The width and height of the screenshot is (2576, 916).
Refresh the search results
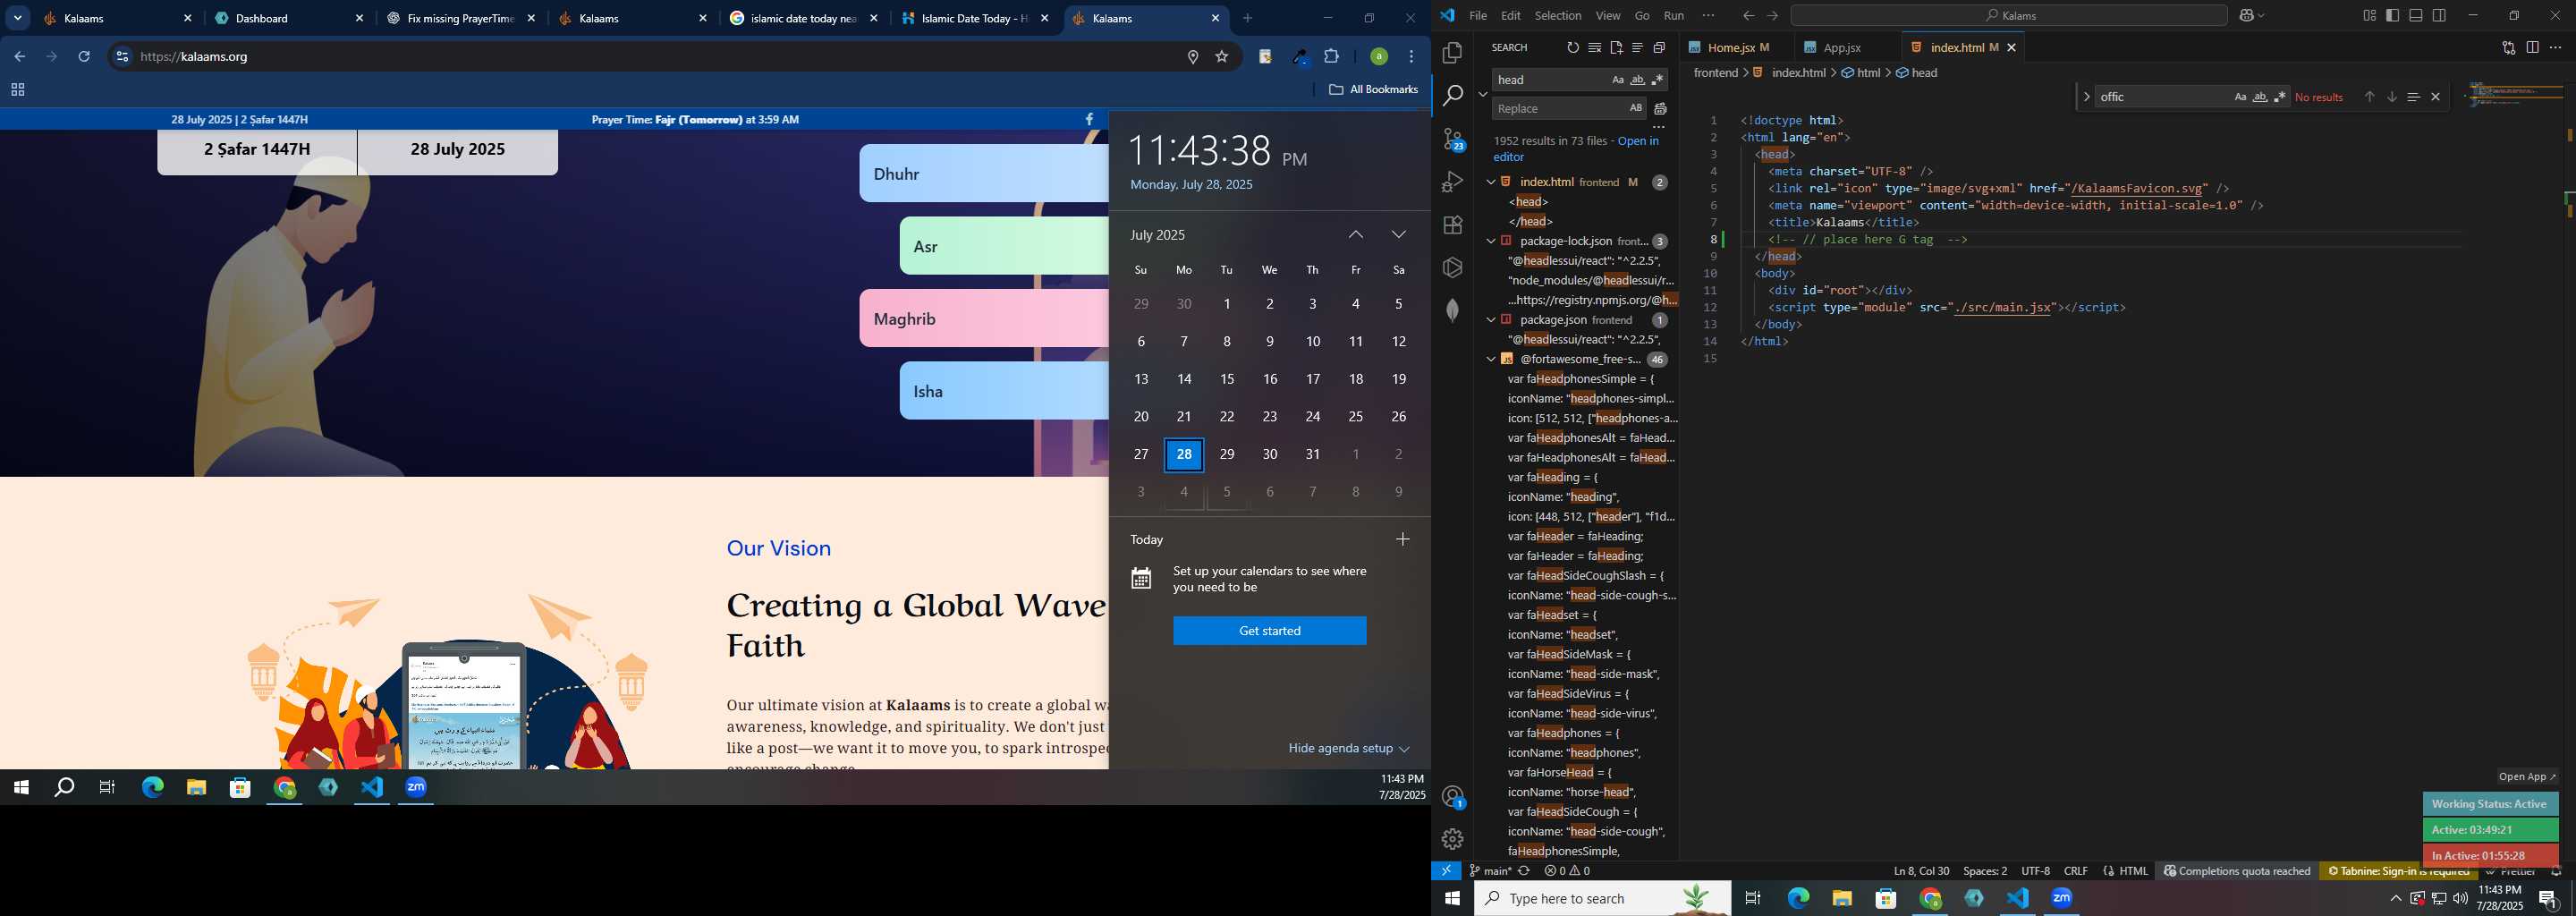1572,48
